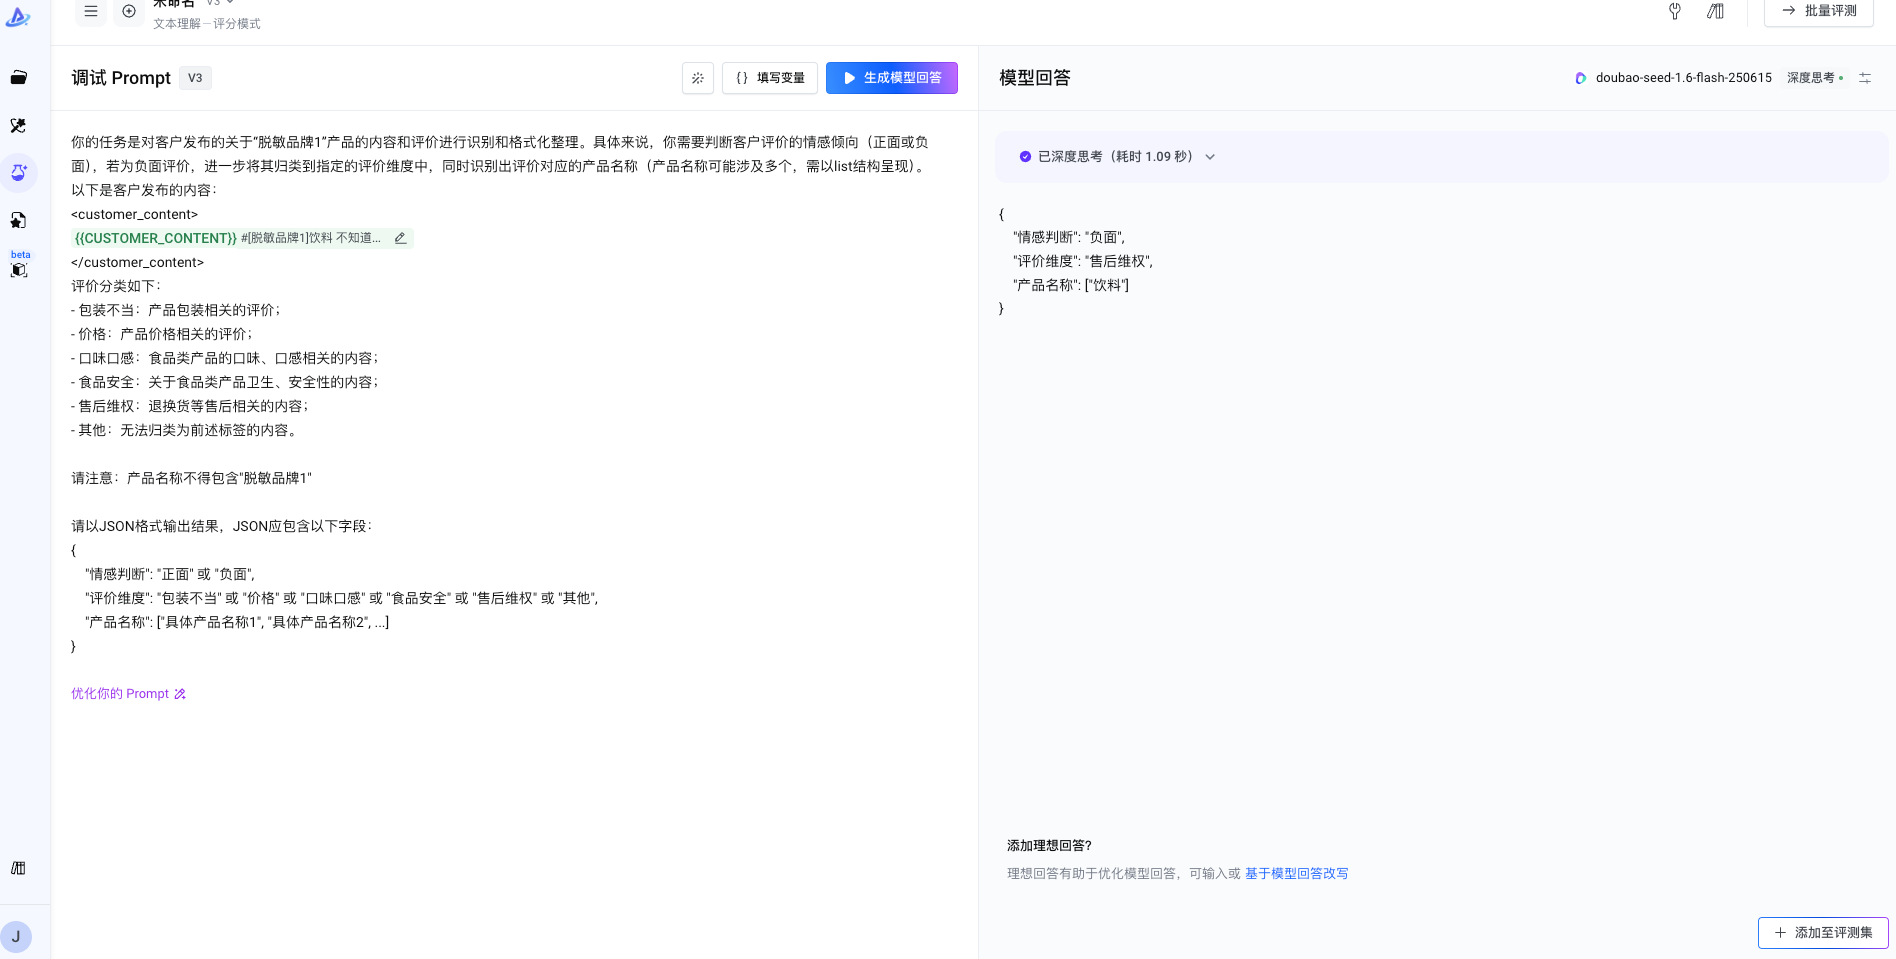This screenshot has height=959, width=1896.
Task: Edit the CUSTOMER_CONTENT variable with the pencil icon
Action: click(400, 238)
